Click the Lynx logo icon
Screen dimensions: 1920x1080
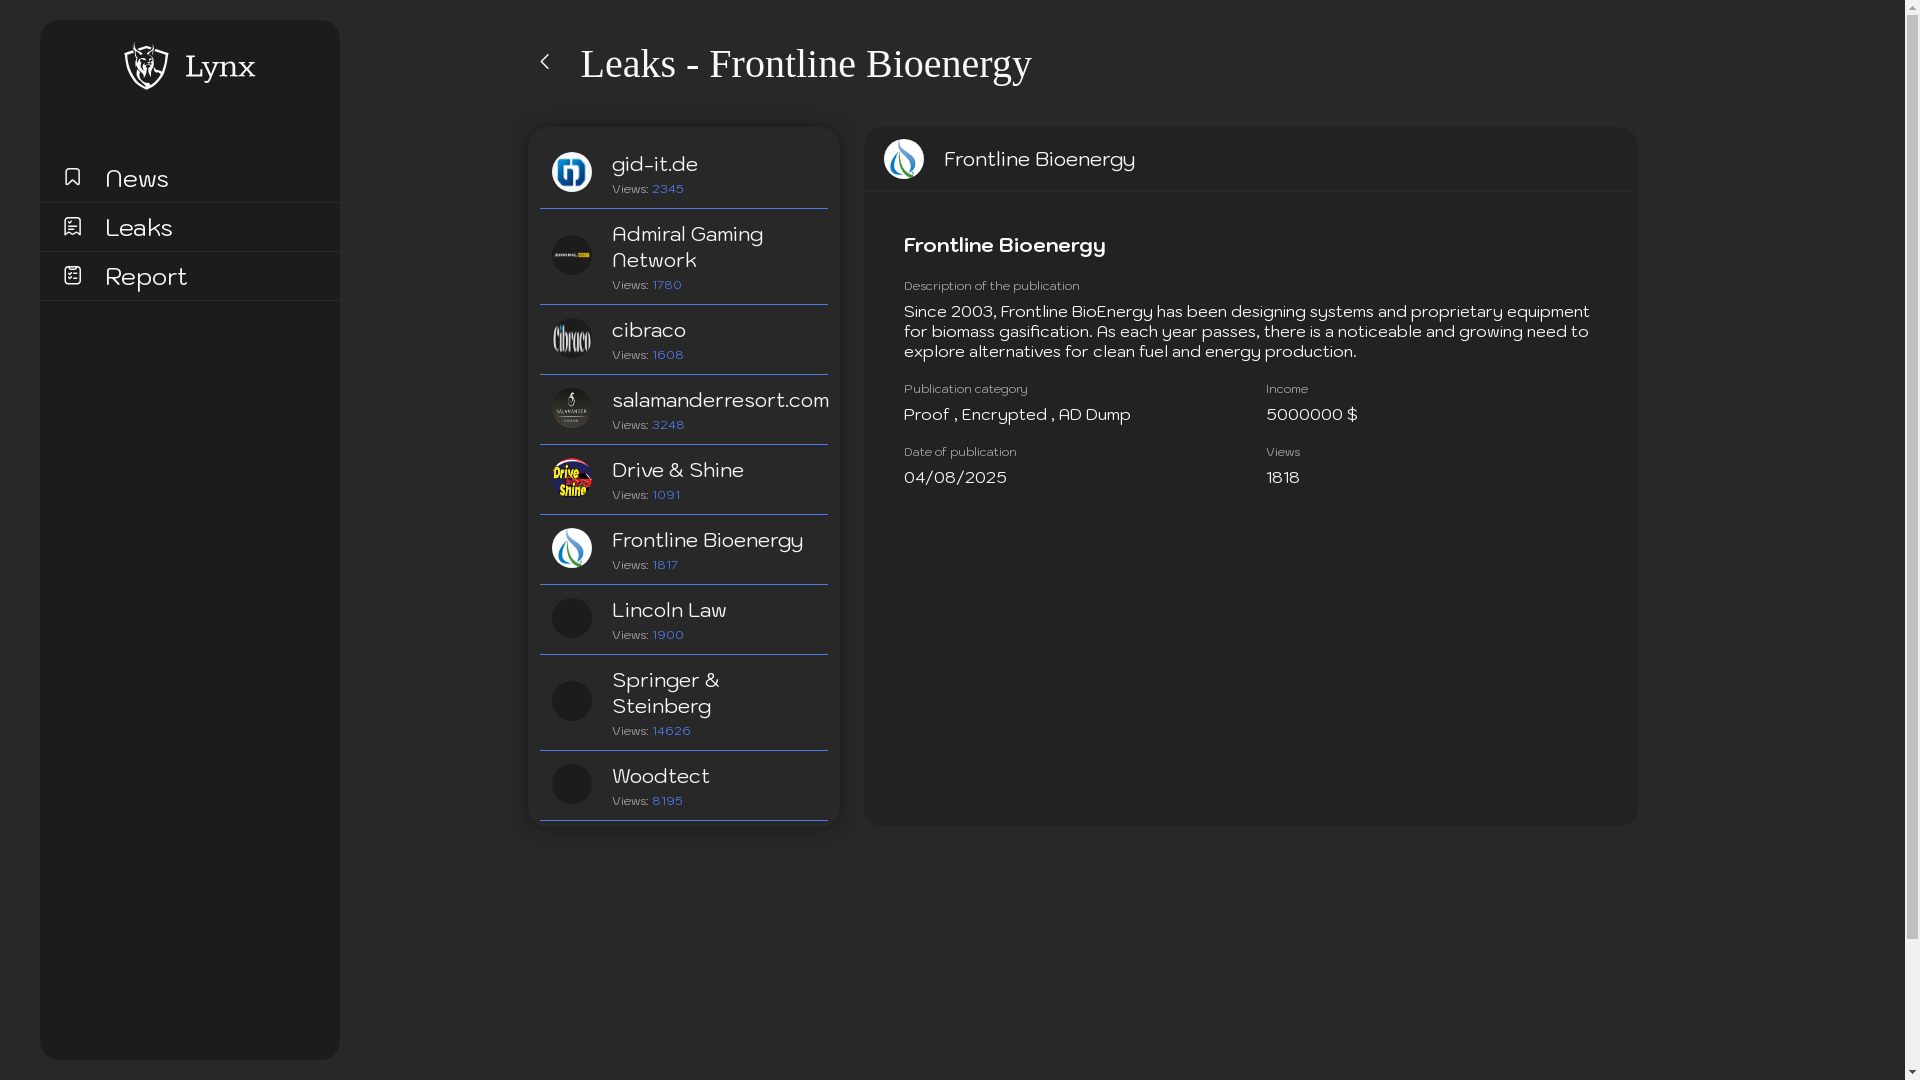click(146, 66)
